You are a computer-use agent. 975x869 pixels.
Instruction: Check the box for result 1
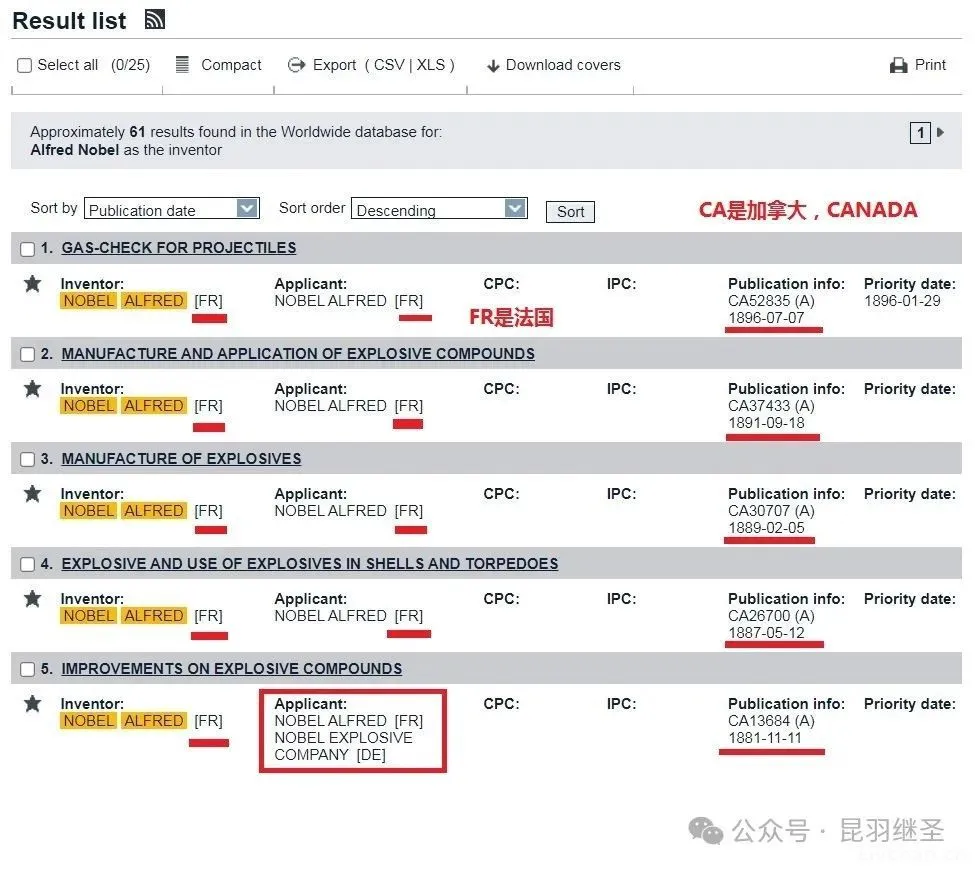27,249
